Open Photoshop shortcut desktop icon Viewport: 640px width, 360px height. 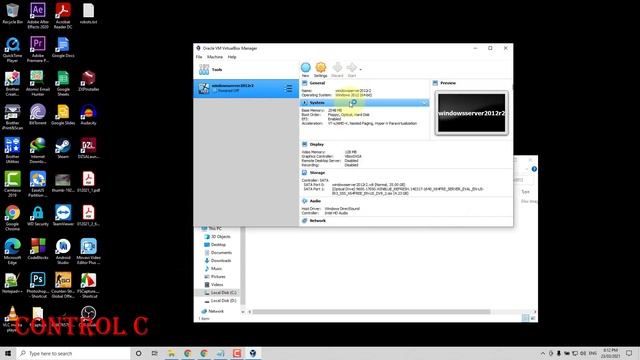38,285
